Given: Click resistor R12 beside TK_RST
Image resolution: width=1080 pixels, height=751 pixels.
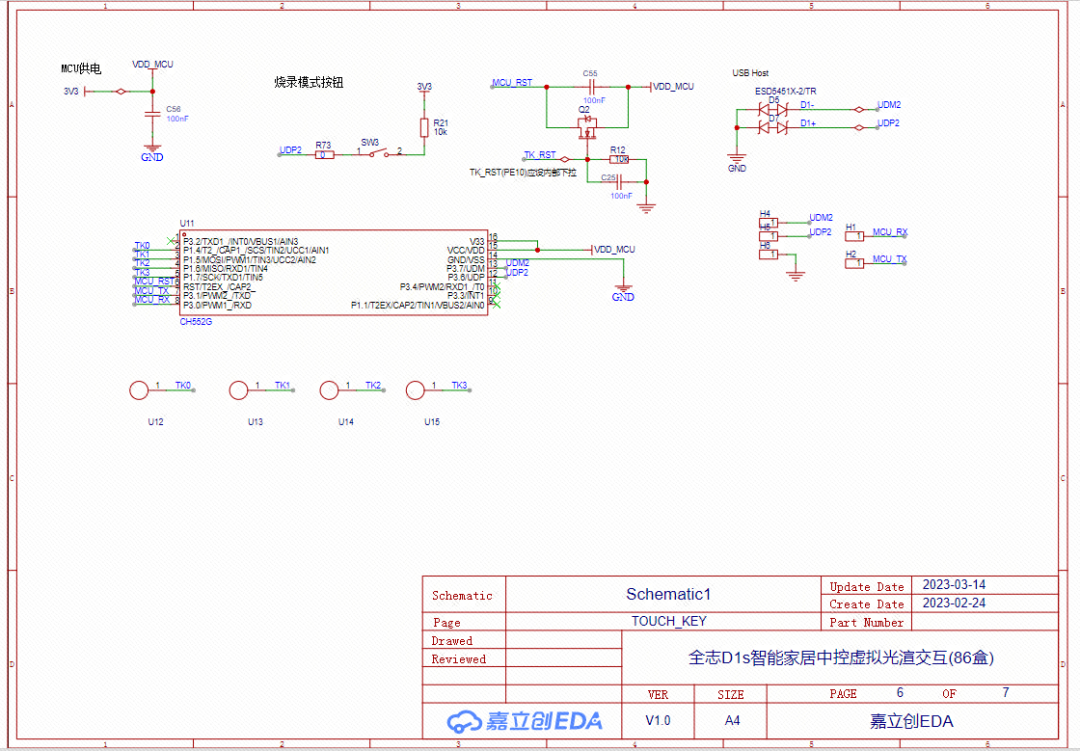Looking at the screenshot, I should pyautogui.click(x=619, y=158).
